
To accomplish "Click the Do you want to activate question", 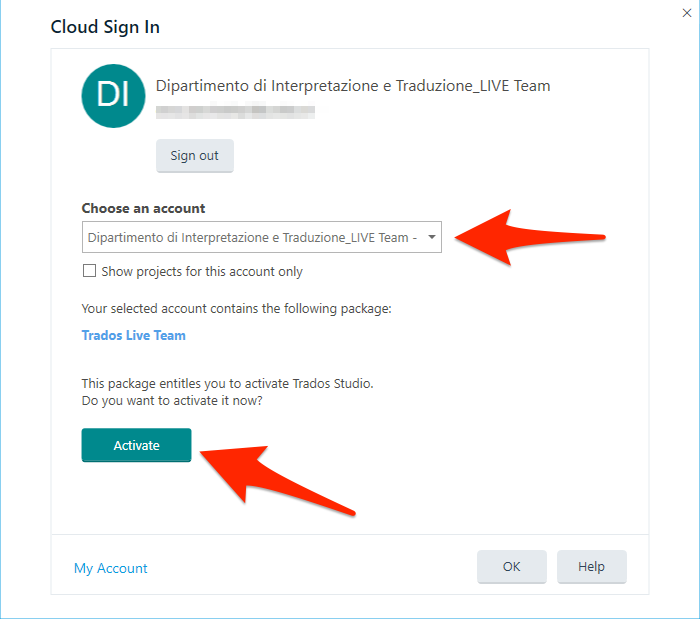I will click(172, 400).
